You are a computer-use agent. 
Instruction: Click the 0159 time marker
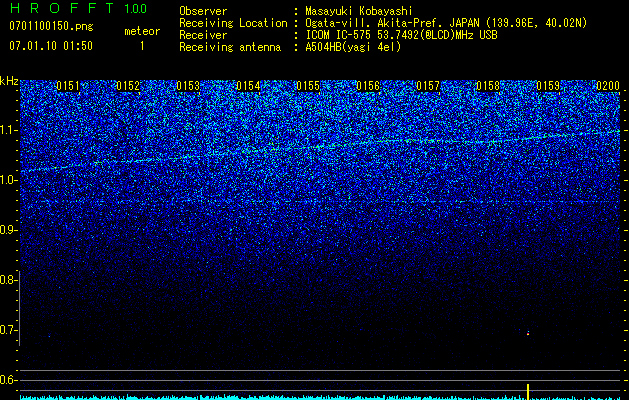coord(548,86)
